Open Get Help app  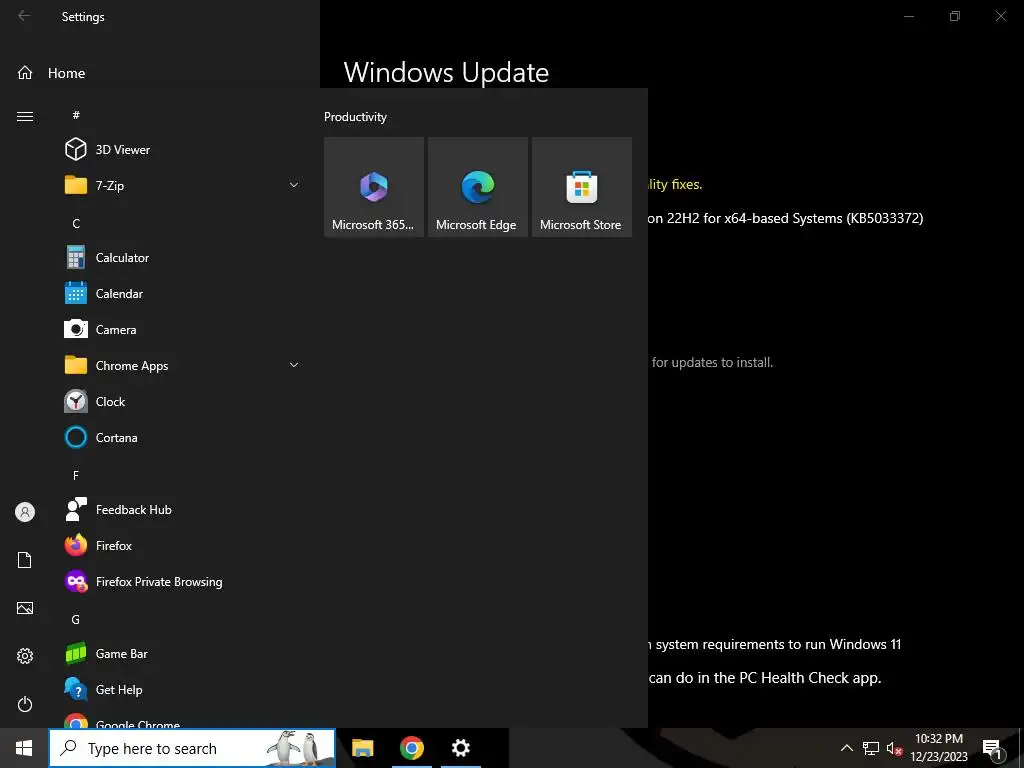pos(183,689)
